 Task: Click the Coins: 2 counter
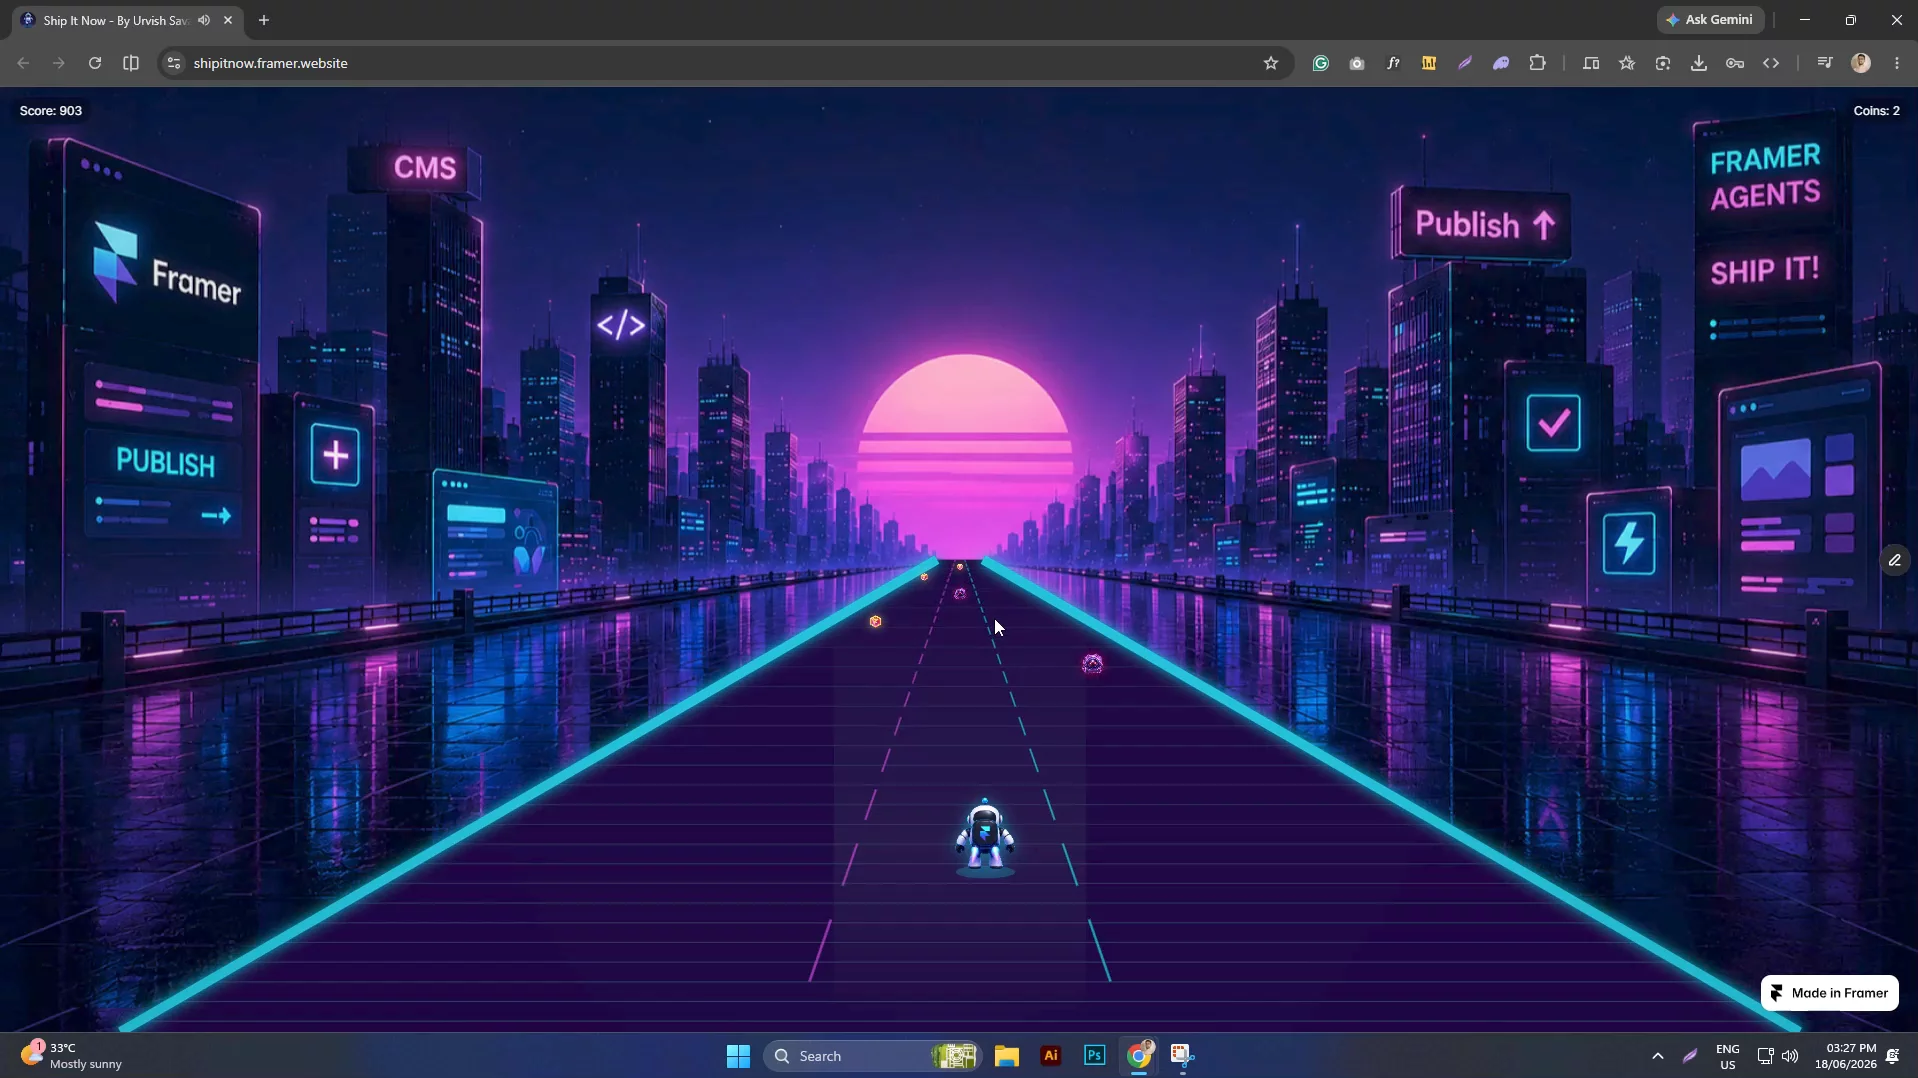click(x=1876, y=111)
